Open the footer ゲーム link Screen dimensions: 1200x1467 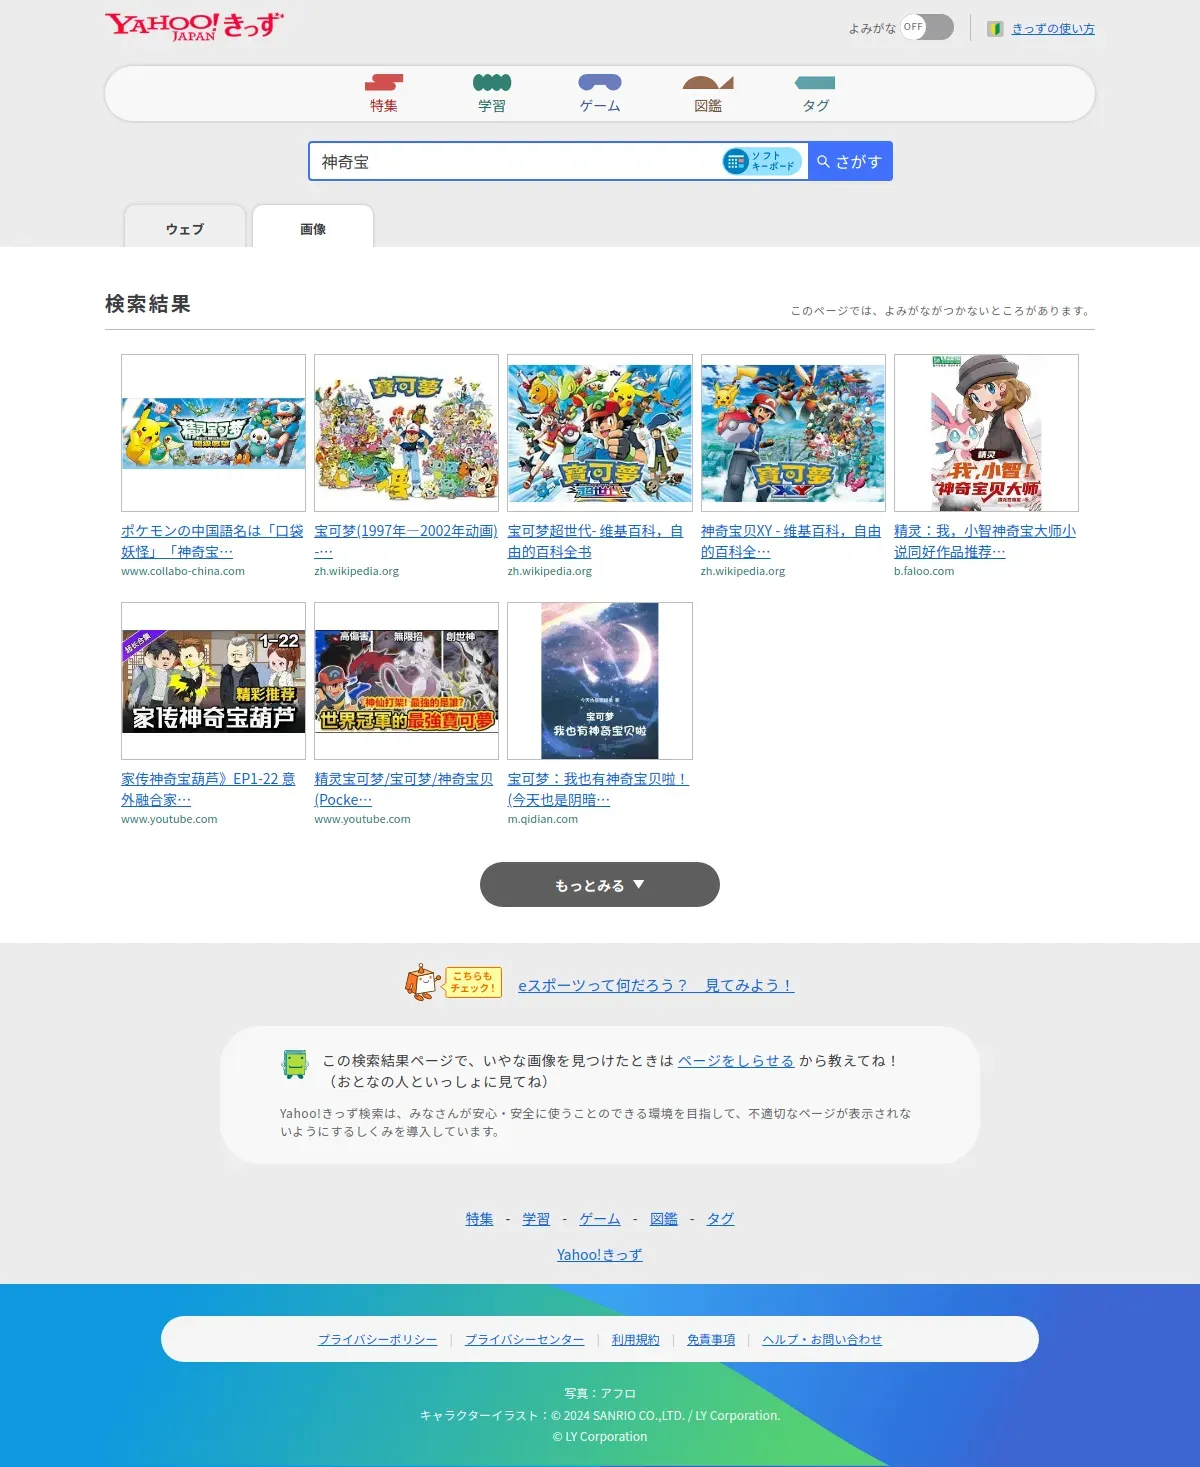pyautogui.click(x=600, y=1219)
